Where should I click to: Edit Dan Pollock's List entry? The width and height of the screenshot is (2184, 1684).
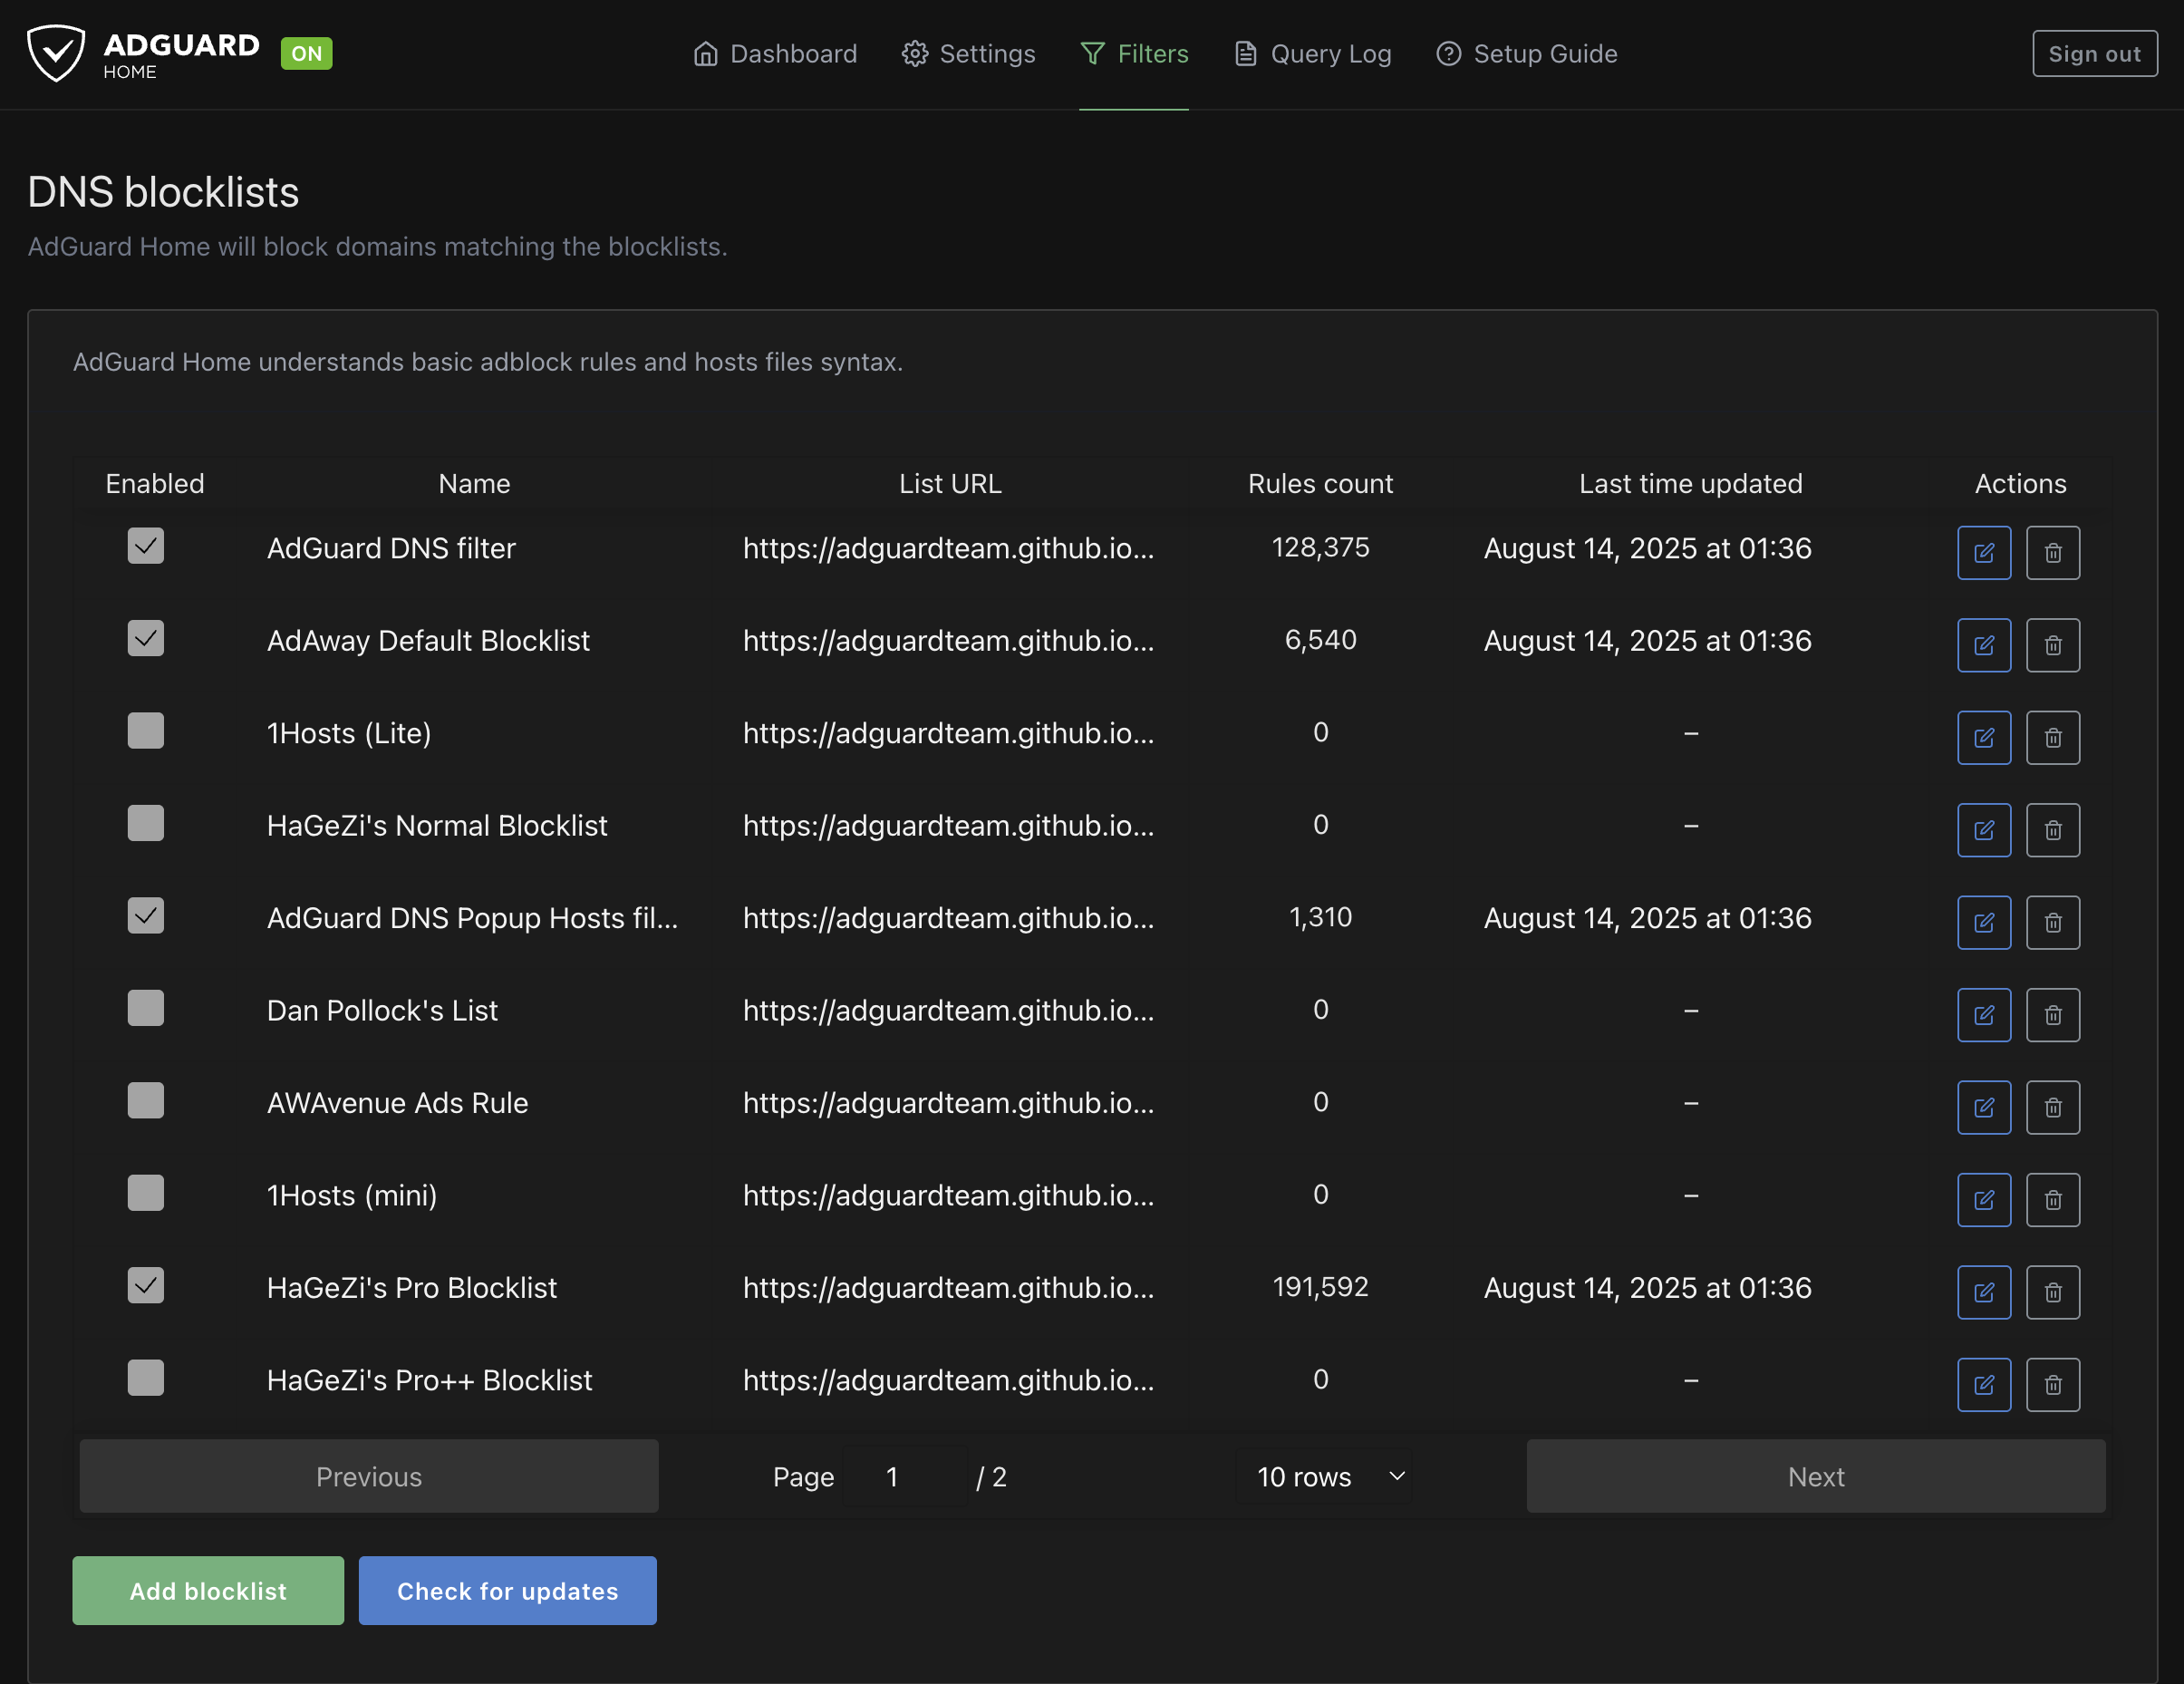pos(1983,1014)
